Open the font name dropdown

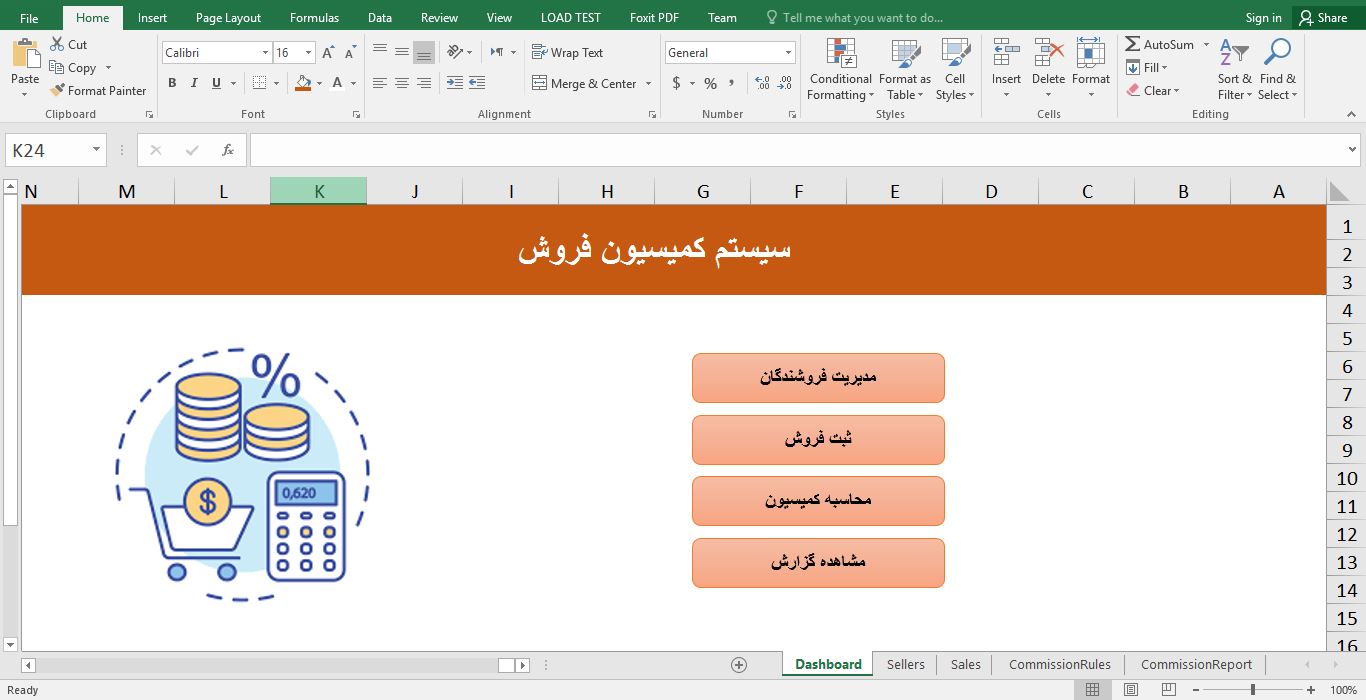click(265, 53)
